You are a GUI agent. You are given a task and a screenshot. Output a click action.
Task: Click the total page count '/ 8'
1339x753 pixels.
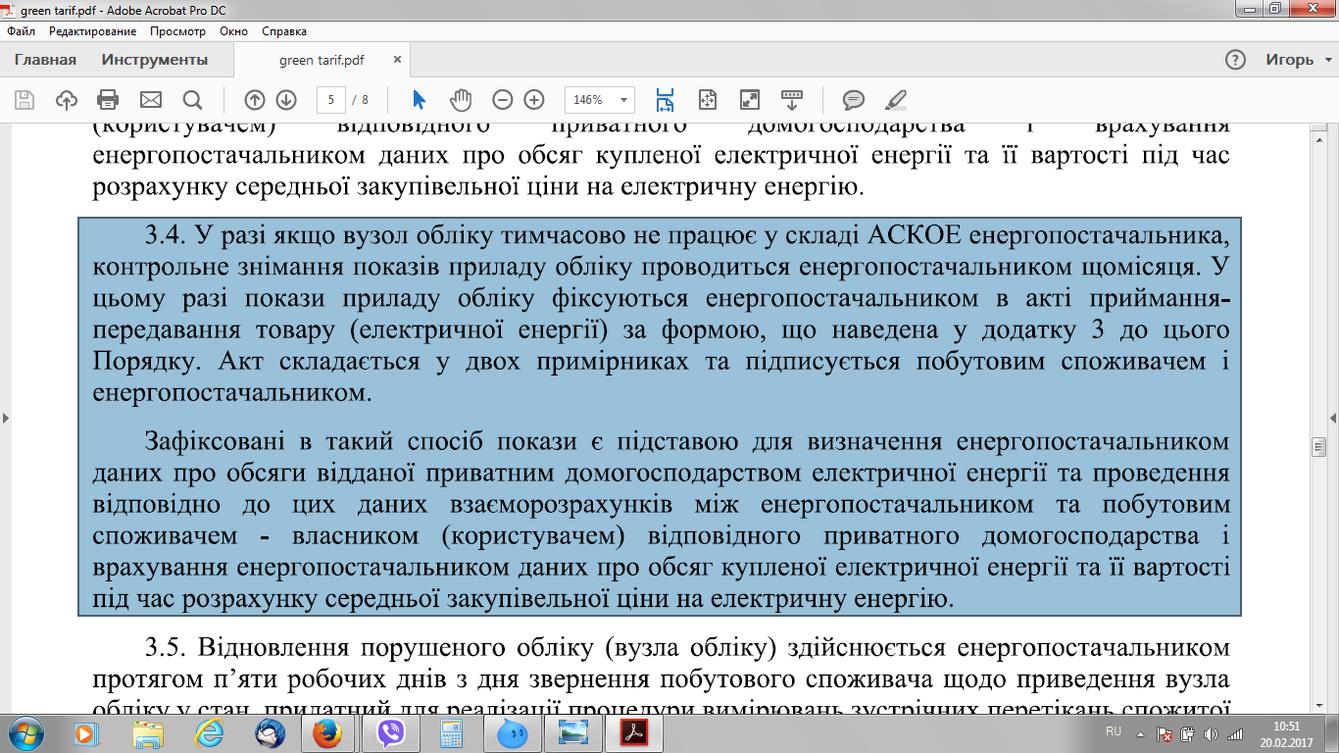(360, 100)
